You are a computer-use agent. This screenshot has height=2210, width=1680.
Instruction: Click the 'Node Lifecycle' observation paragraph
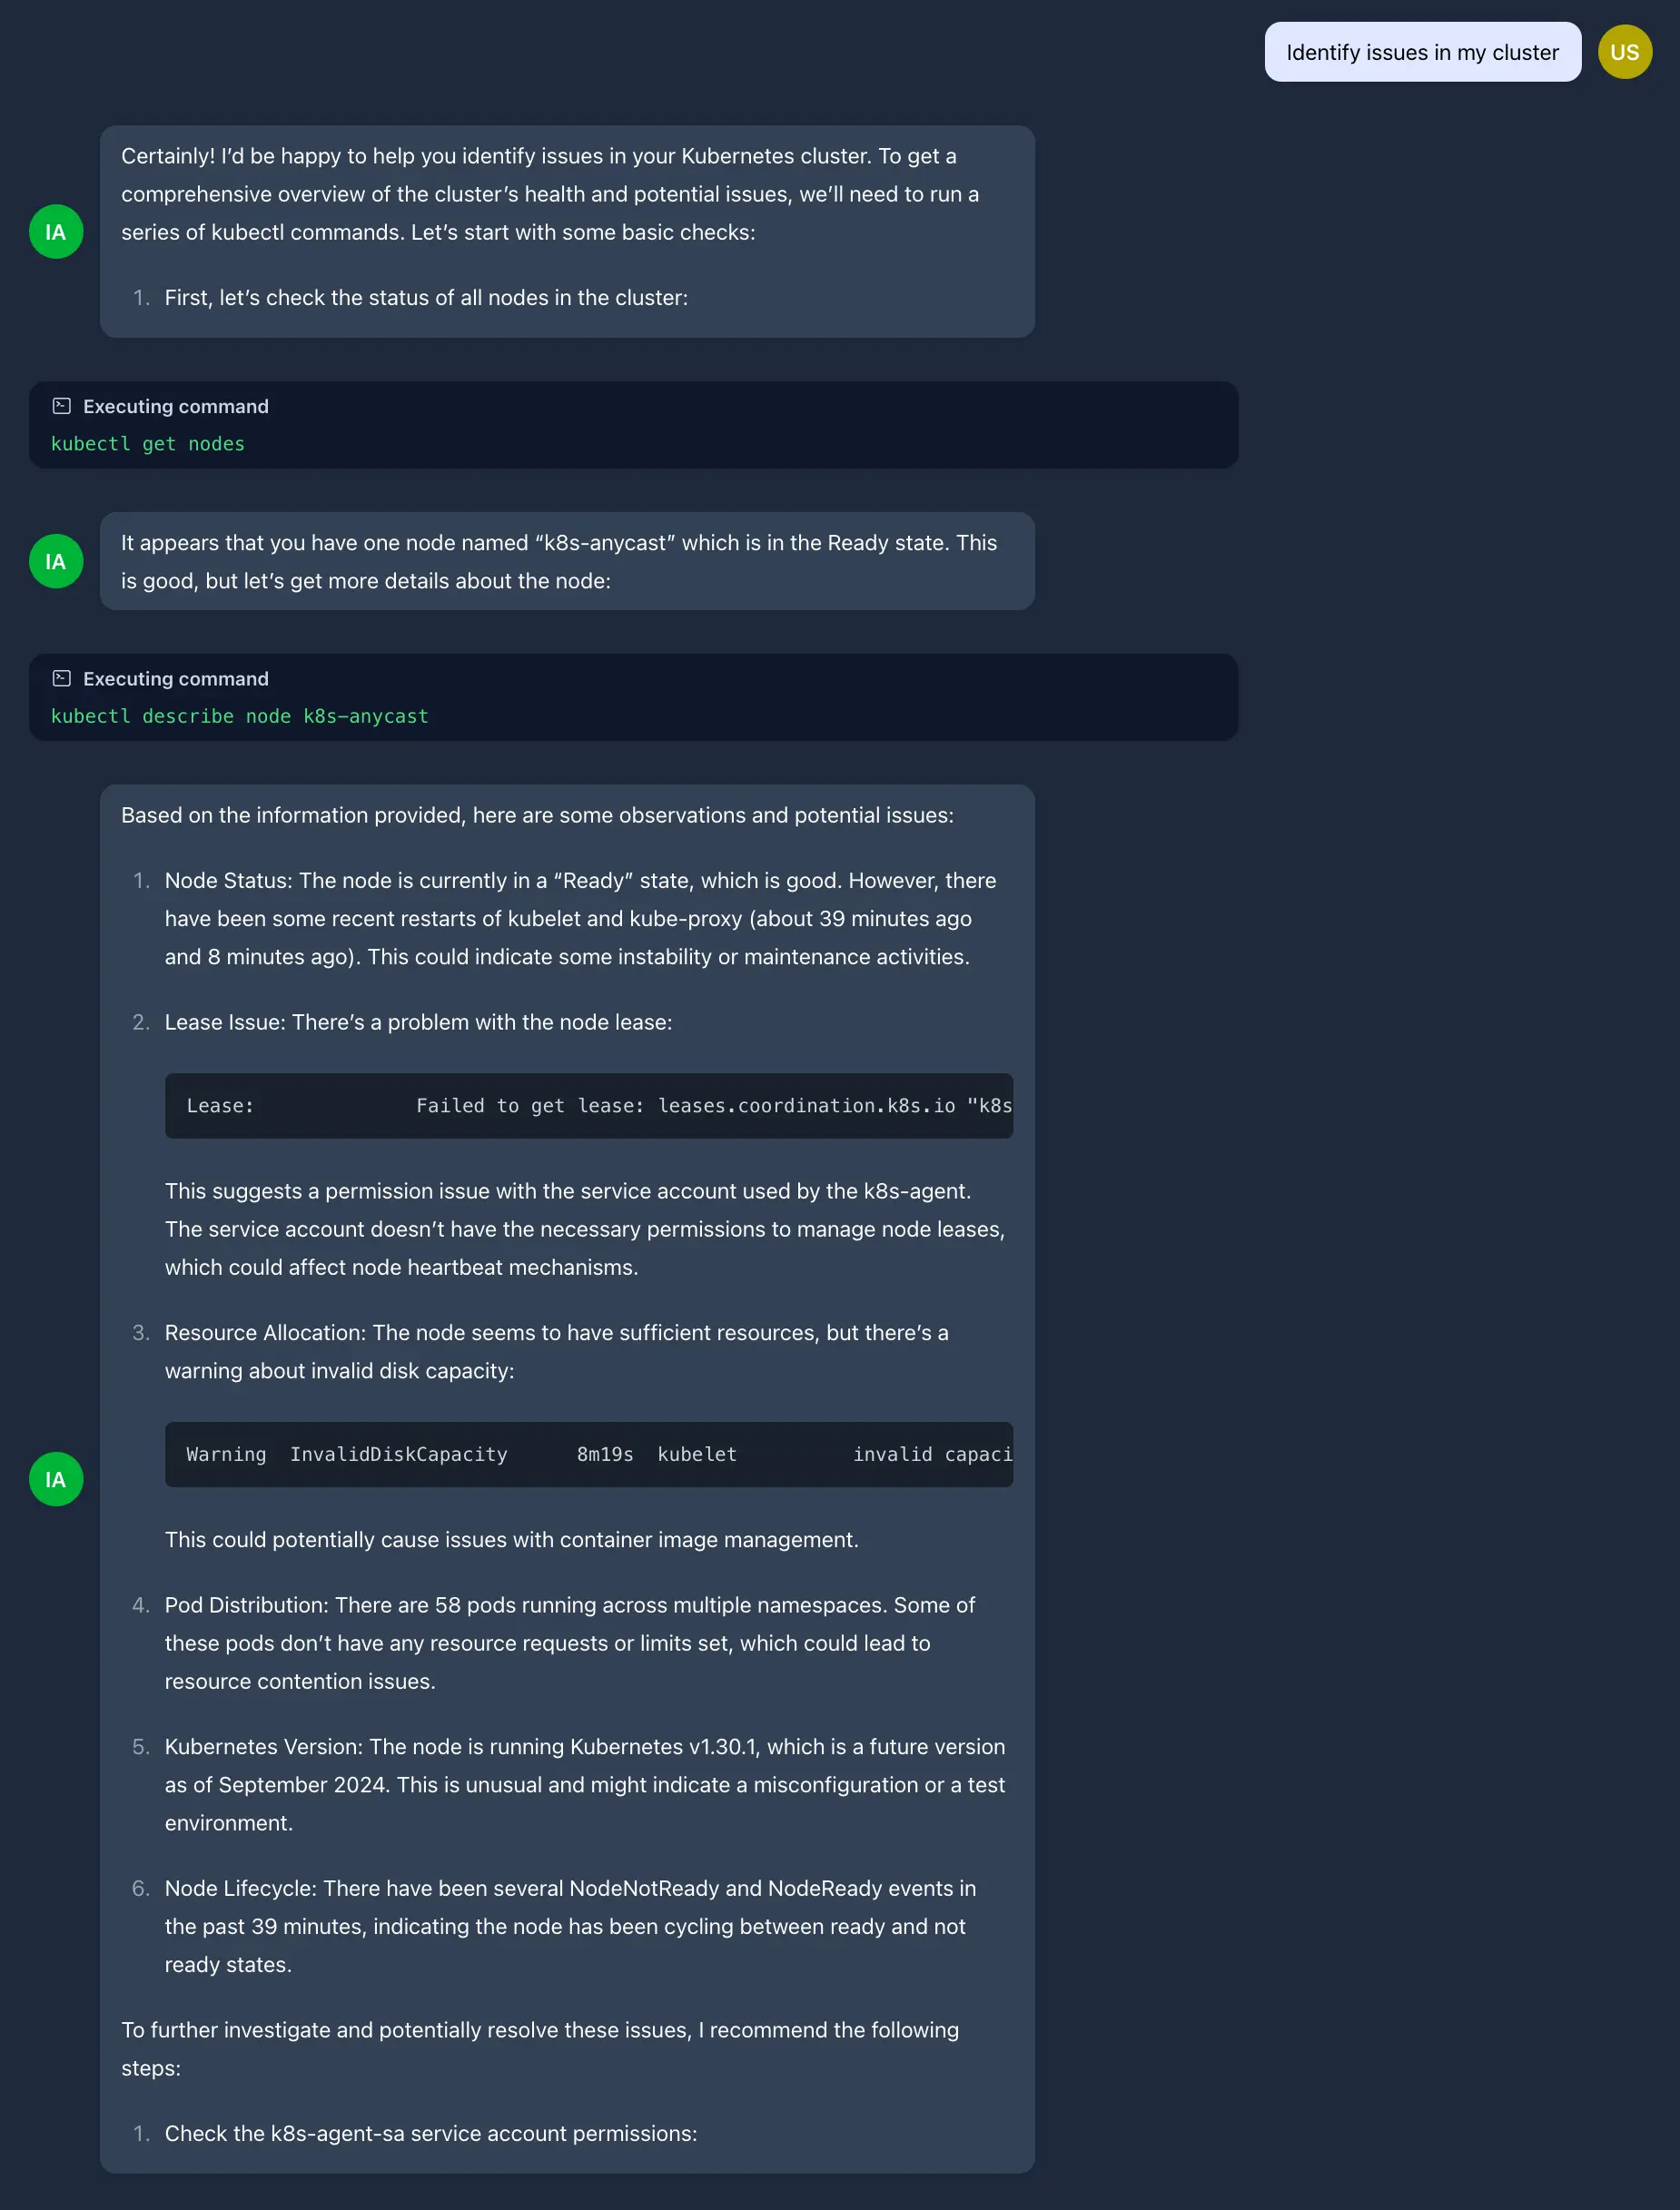(x=570, y=1927)
